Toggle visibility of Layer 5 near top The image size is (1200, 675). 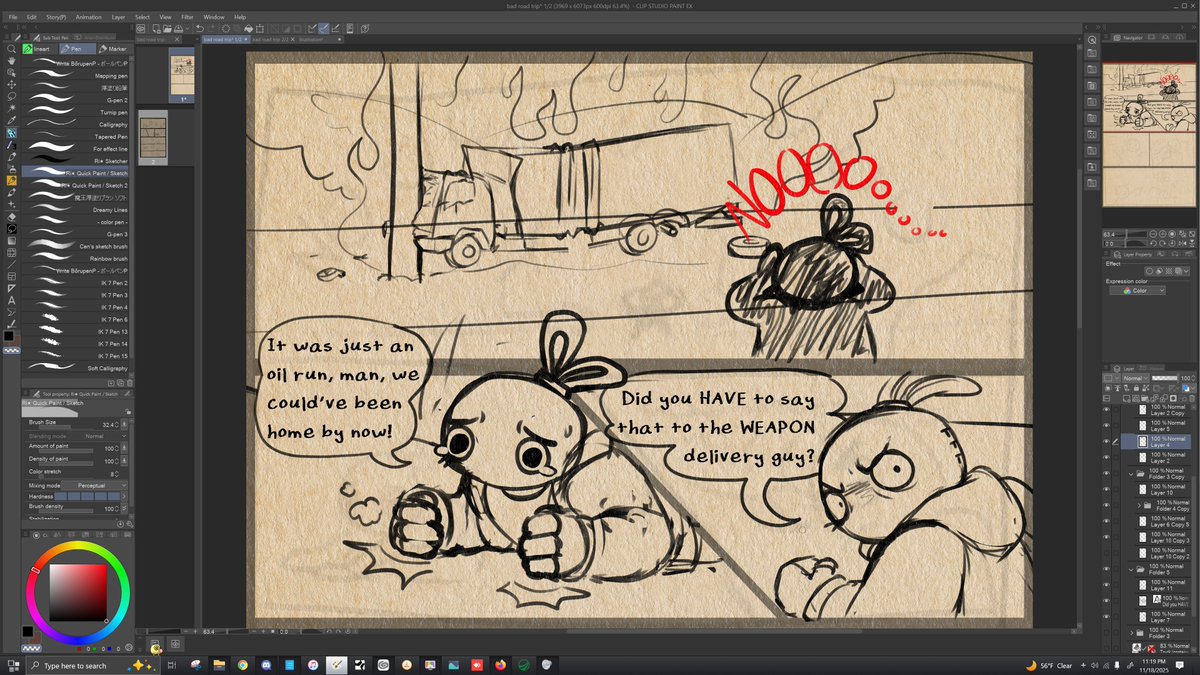pos(1106,425)
